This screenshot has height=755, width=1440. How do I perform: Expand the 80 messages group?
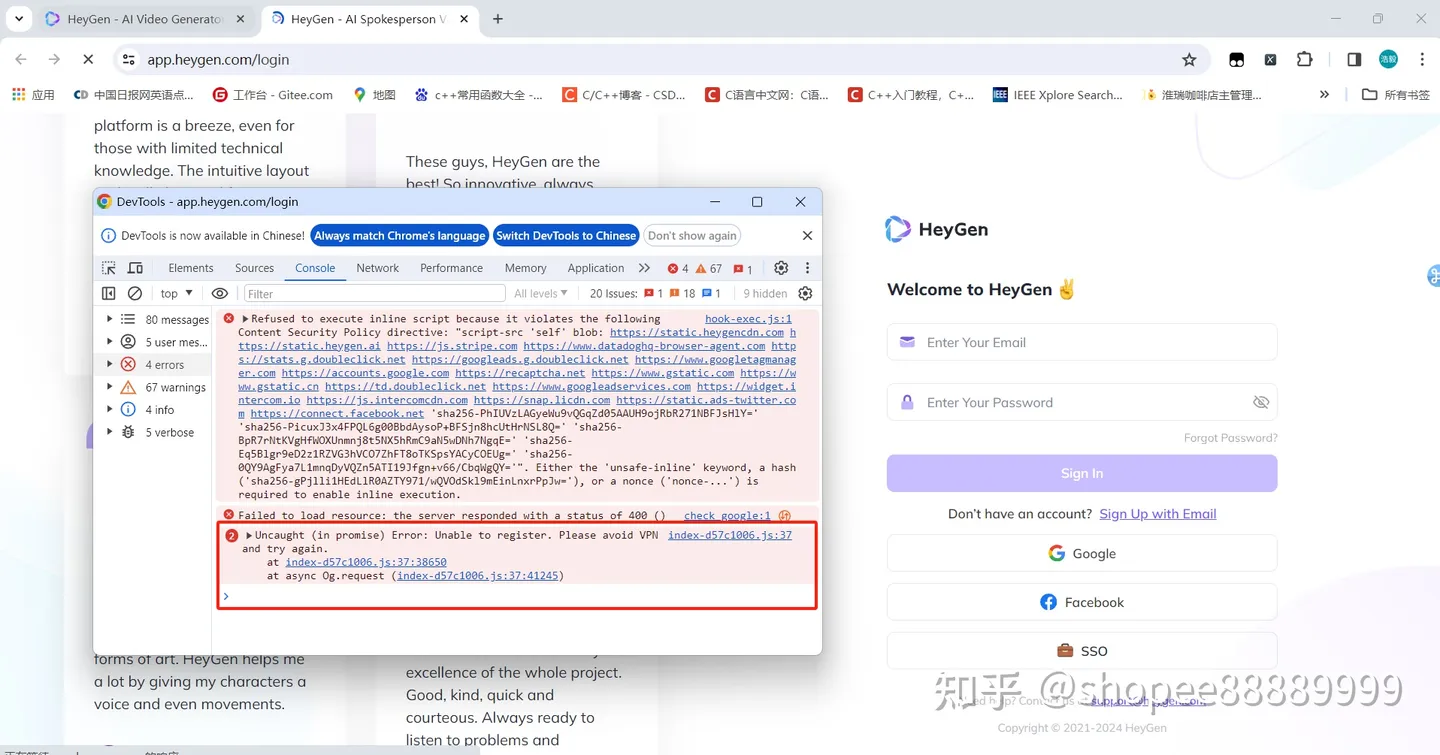click(110, 319)
